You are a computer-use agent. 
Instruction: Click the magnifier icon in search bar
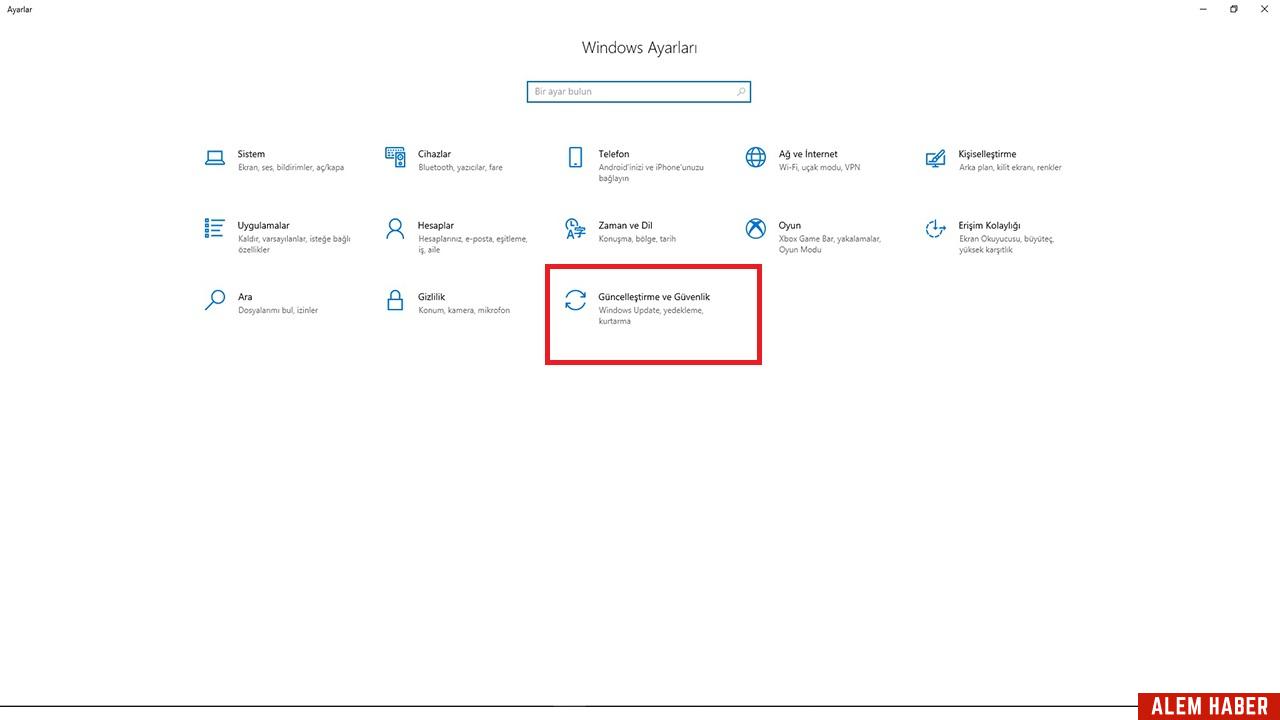(741, 91)
